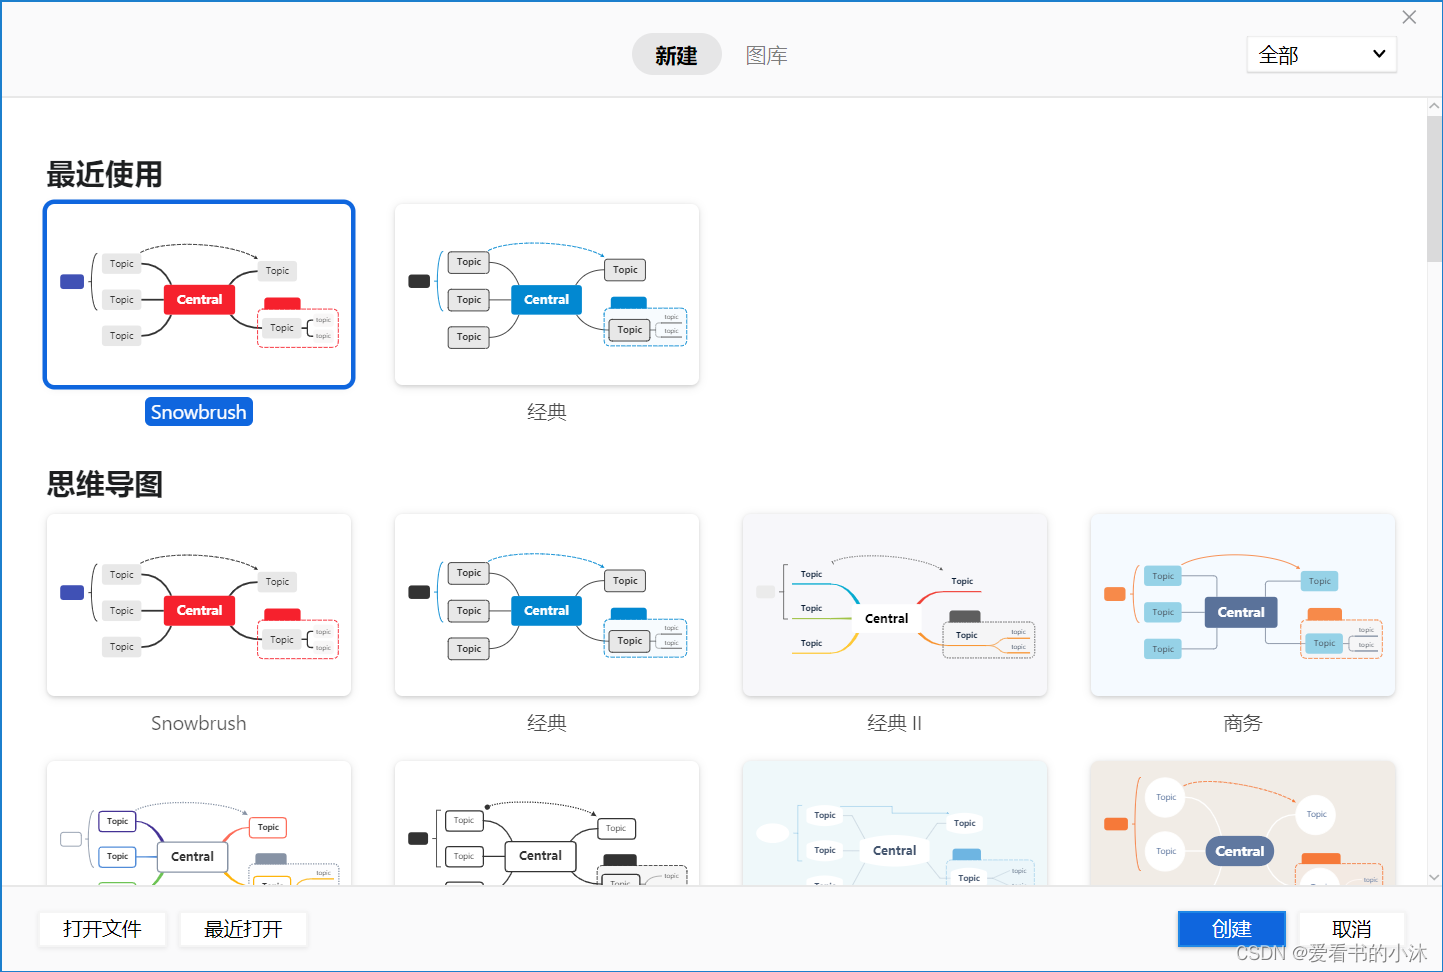Close the template dialog with X

1409,17
